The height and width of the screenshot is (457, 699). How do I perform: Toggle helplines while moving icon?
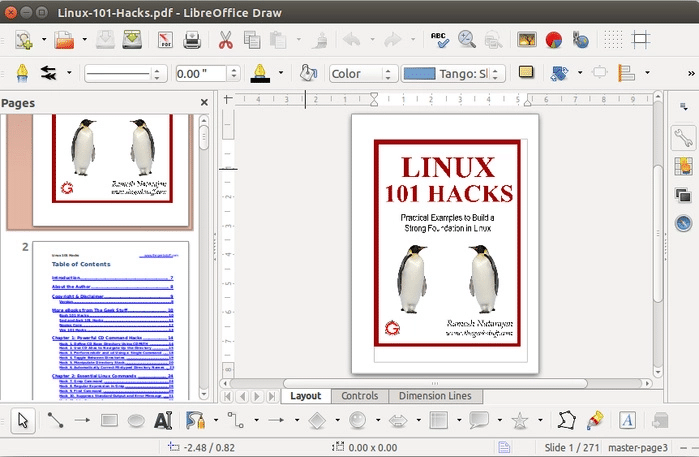[x=641, y=40]
